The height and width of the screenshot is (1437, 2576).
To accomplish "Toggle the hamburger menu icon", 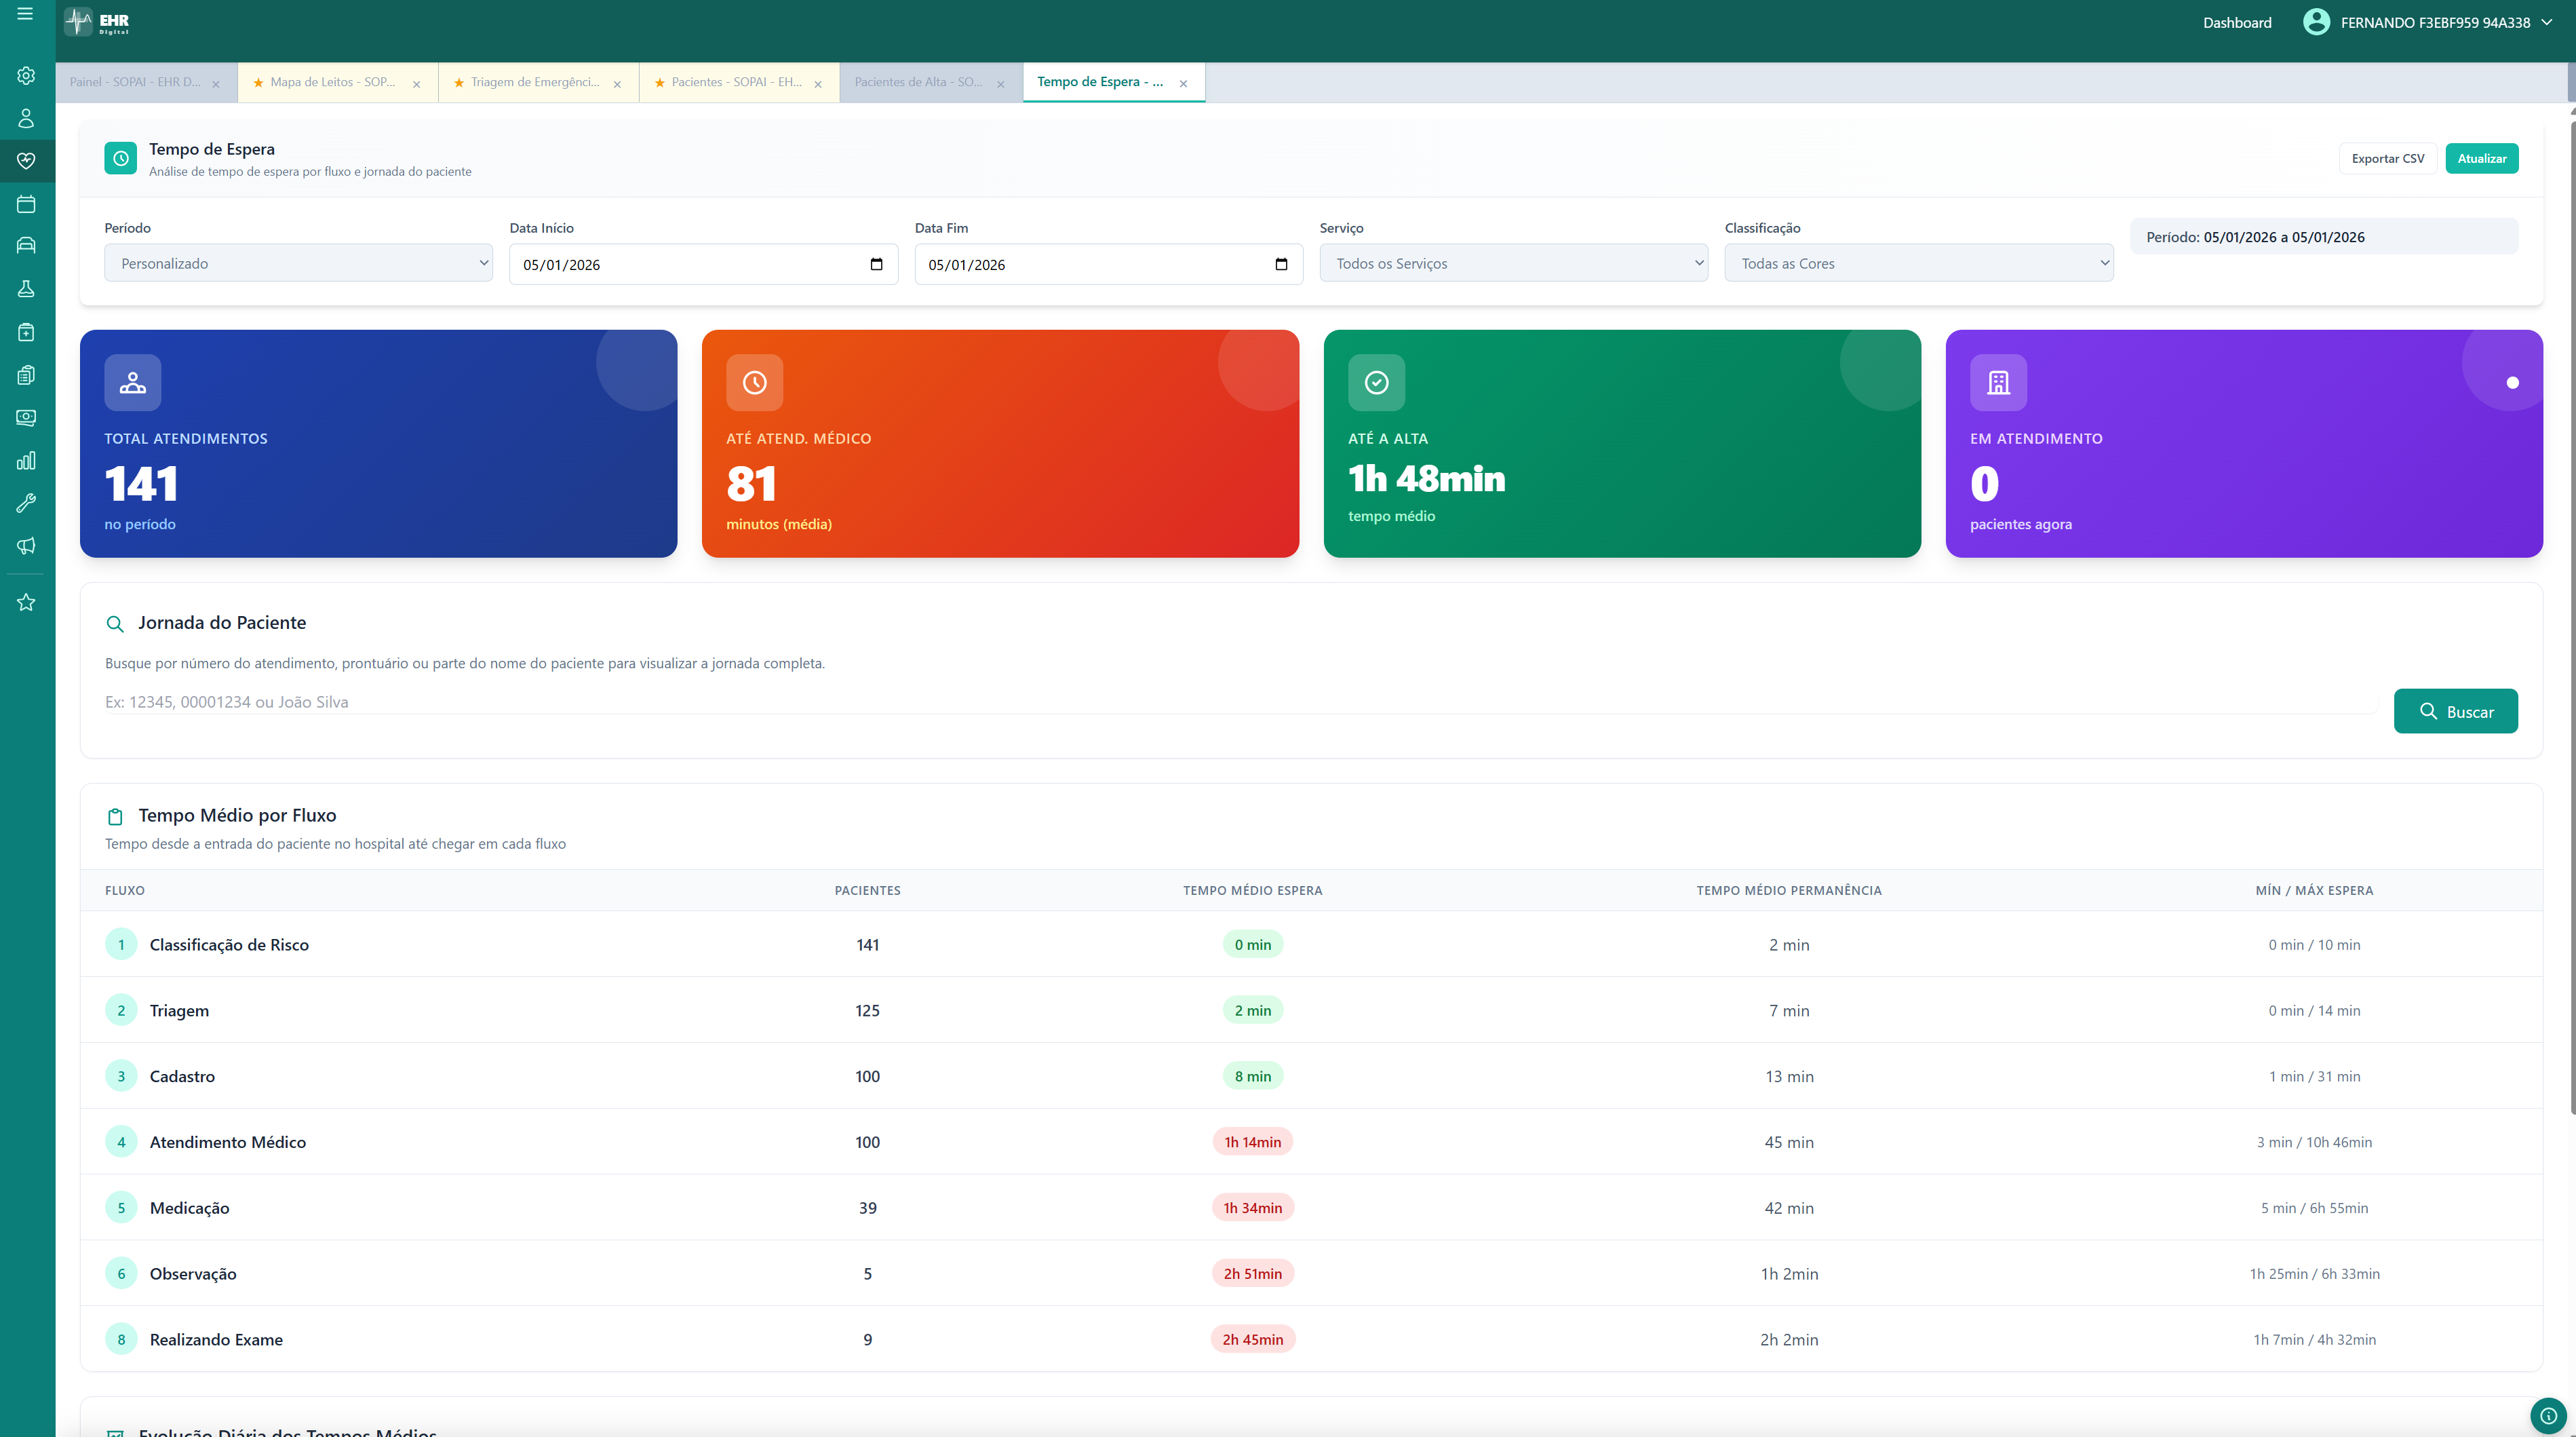I will coord(25,14).
